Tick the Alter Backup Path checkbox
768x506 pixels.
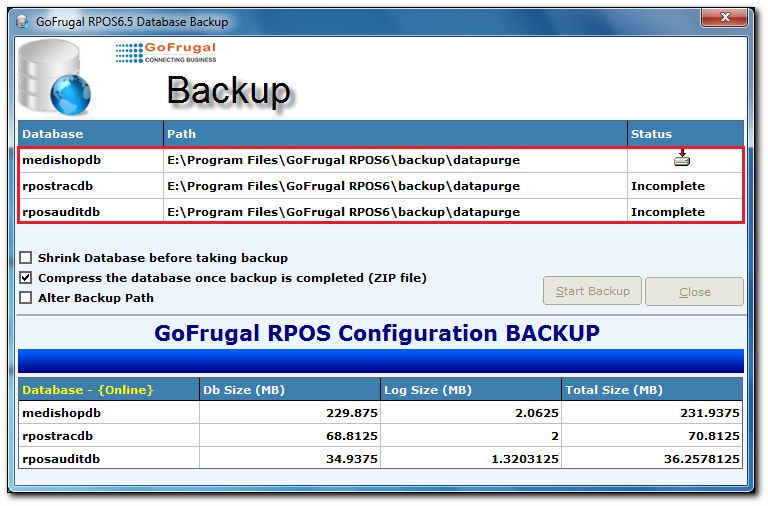tap(25, 298)
